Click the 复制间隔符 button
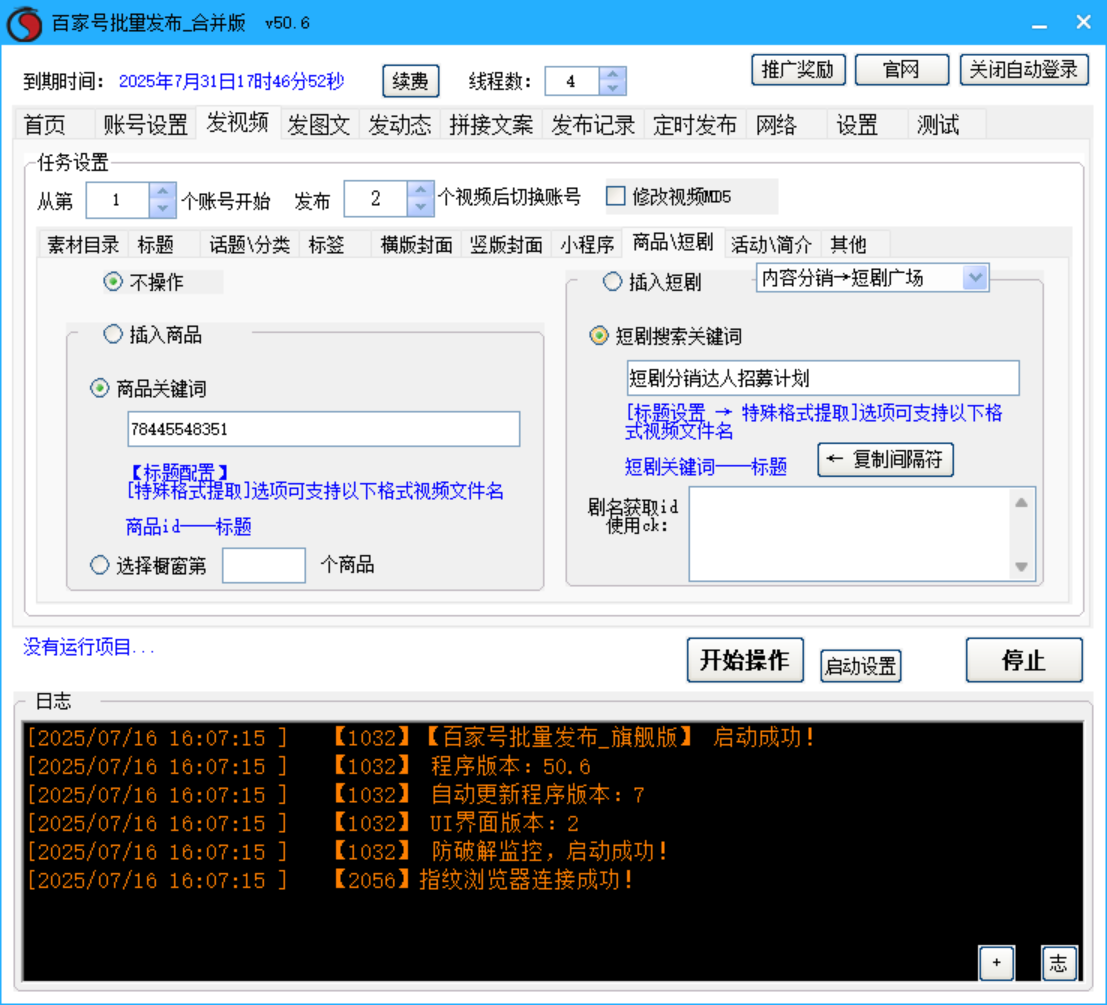The width and height of the screenshot is (1107, 1005). (885, 459)
